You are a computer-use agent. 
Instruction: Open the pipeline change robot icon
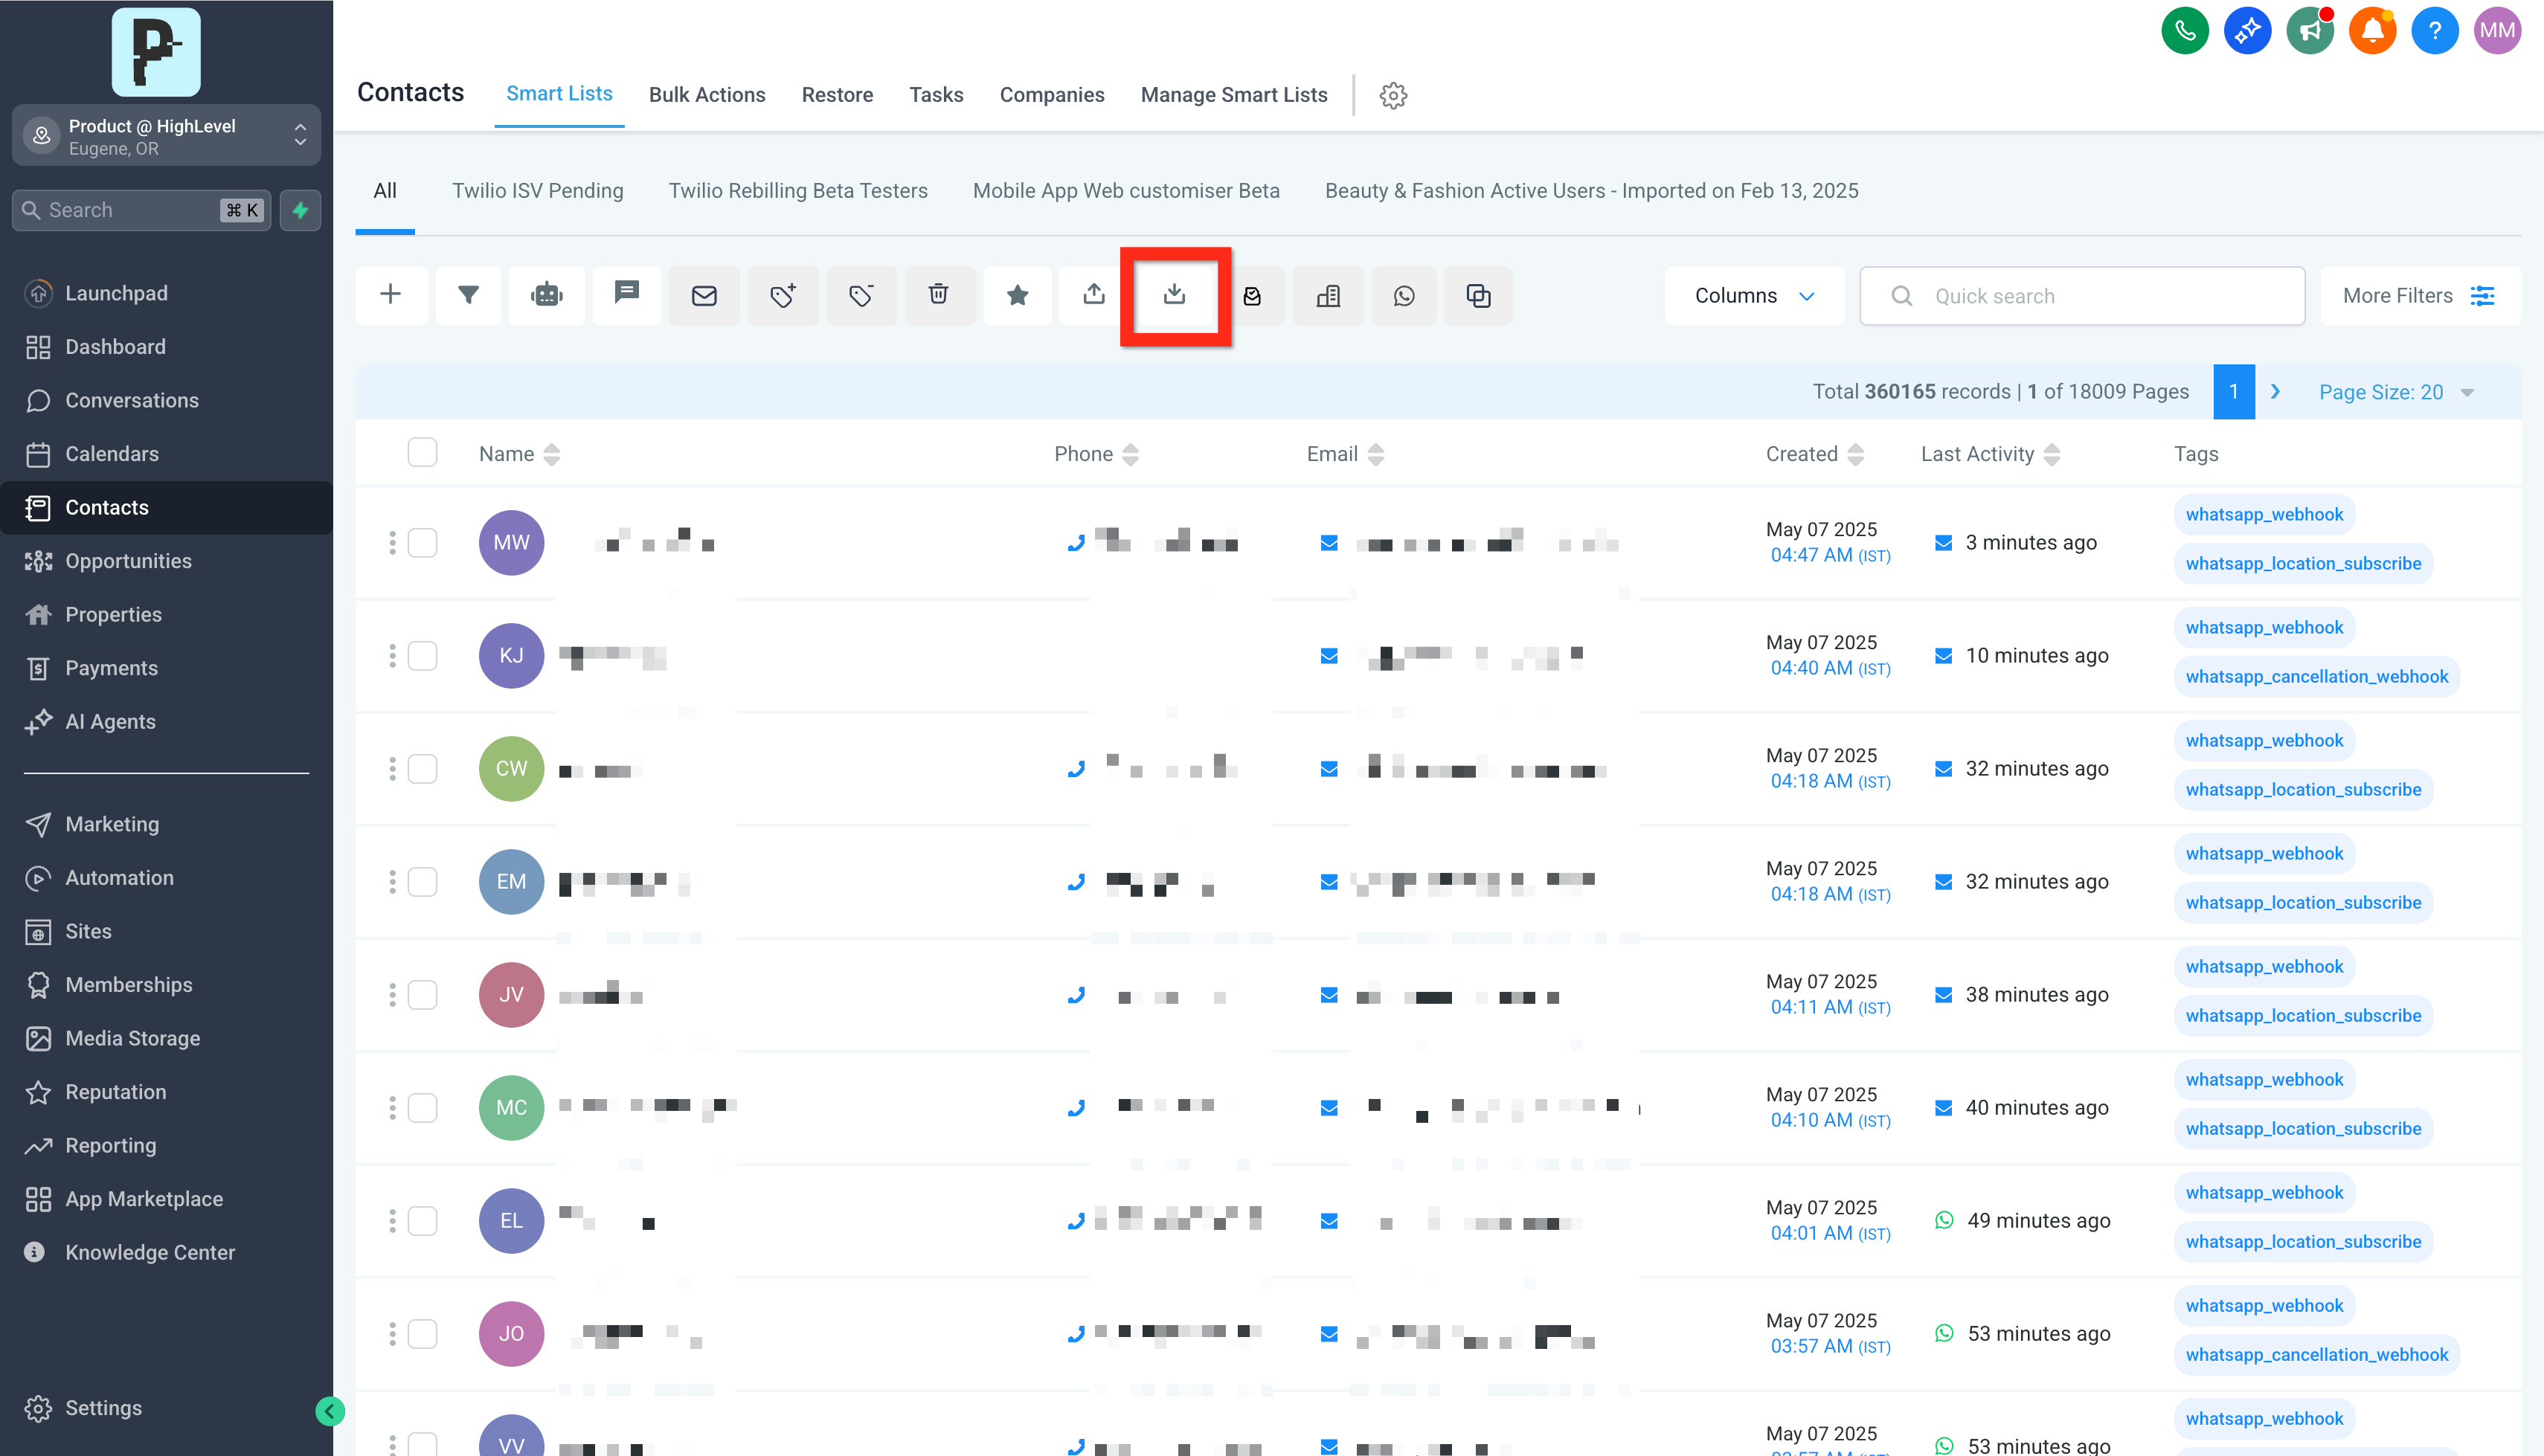tap(547, 295)
